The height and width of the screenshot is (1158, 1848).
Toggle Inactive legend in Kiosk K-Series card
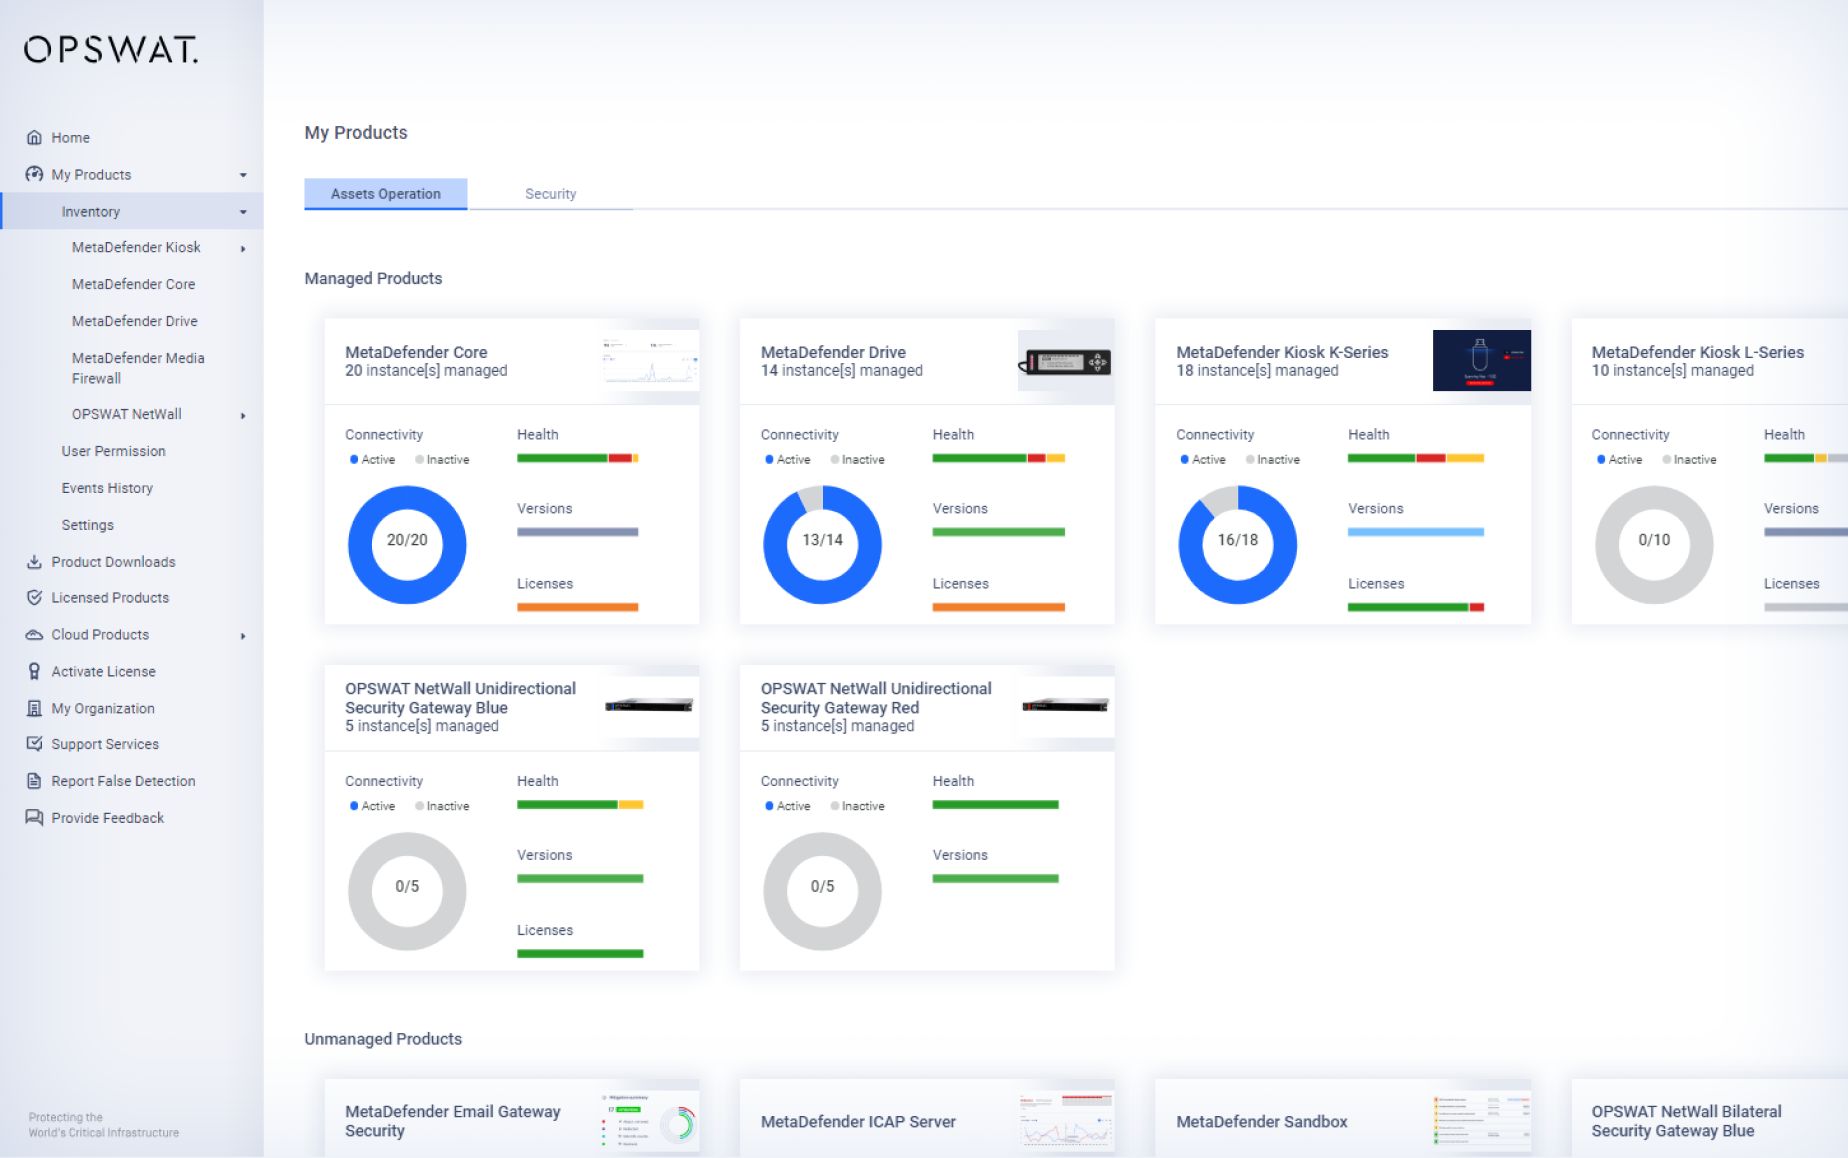(1272, 460)
